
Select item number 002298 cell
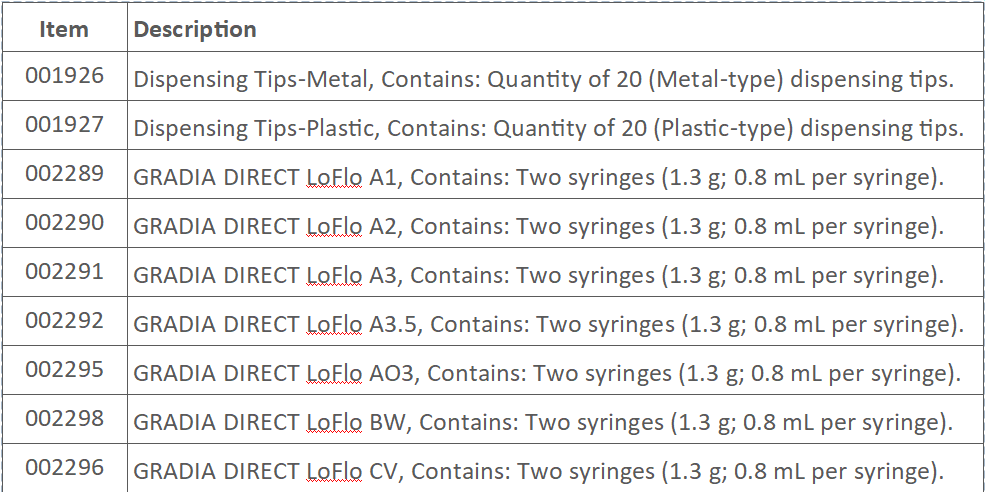(64, 418)
